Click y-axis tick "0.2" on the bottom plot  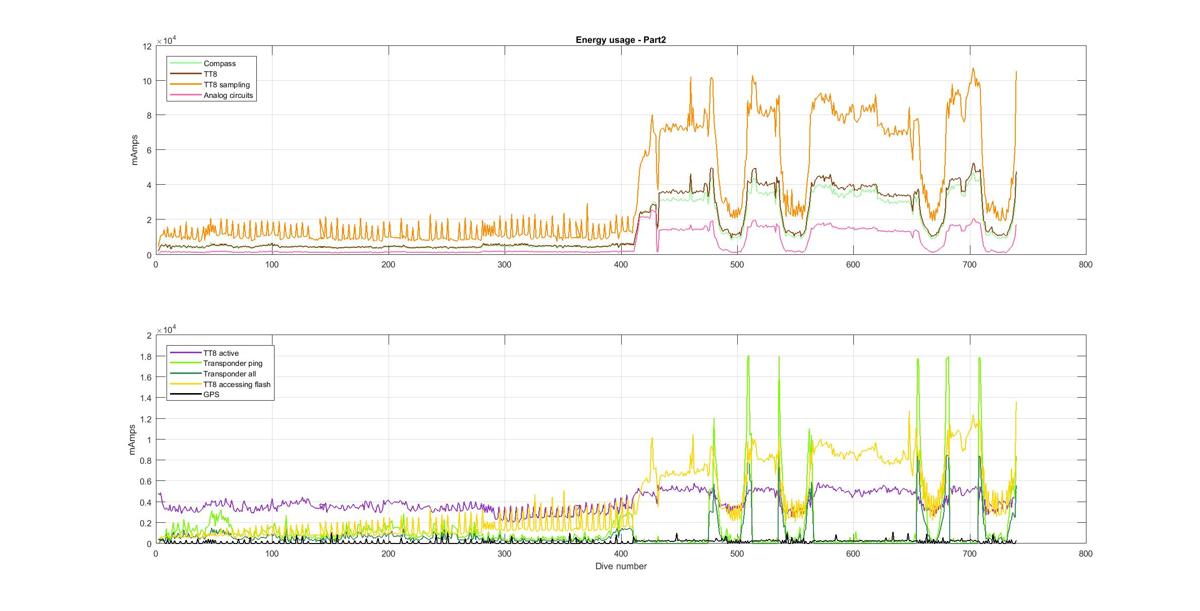click(145, 524)
